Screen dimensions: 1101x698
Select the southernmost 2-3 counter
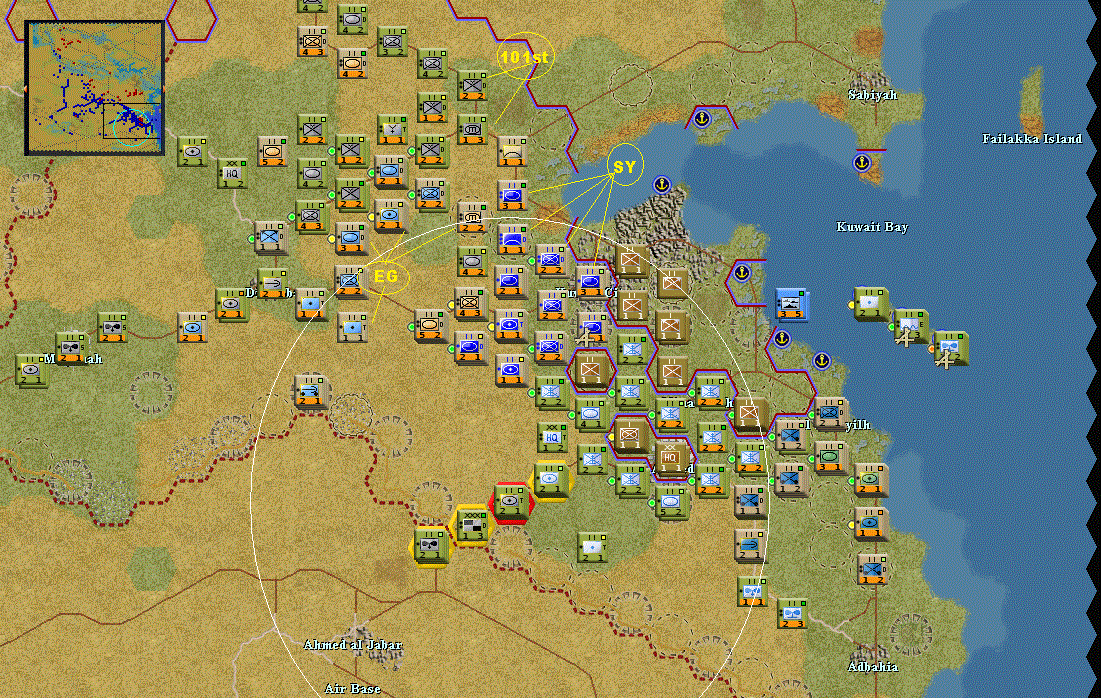791,614
